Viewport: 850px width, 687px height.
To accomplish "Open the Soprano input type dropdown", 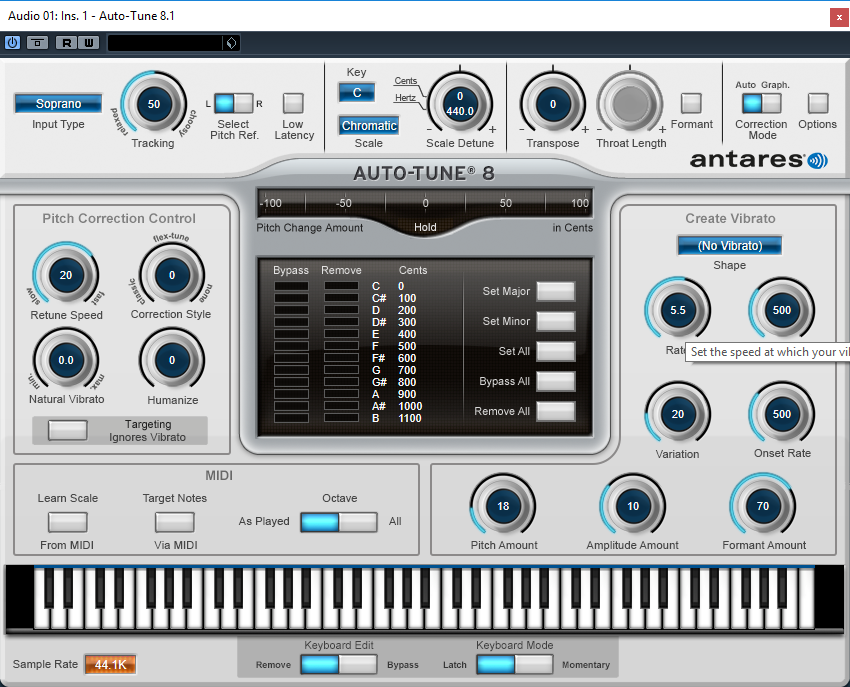I will tap(59, 104).
